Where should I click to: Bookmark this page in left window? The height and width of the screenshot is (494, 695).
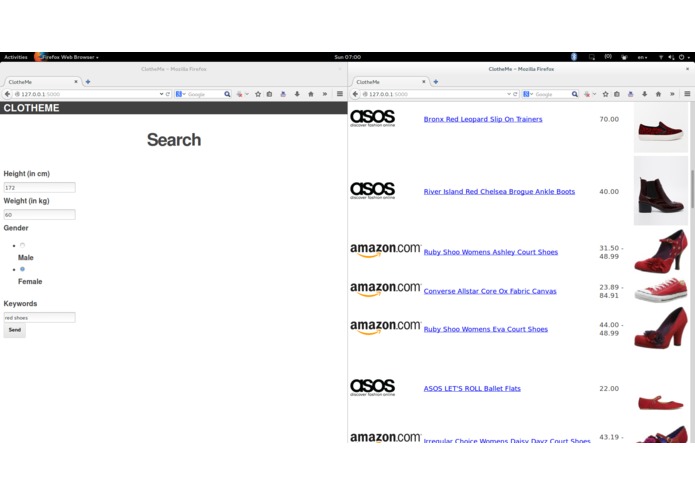tap(258, 94)
